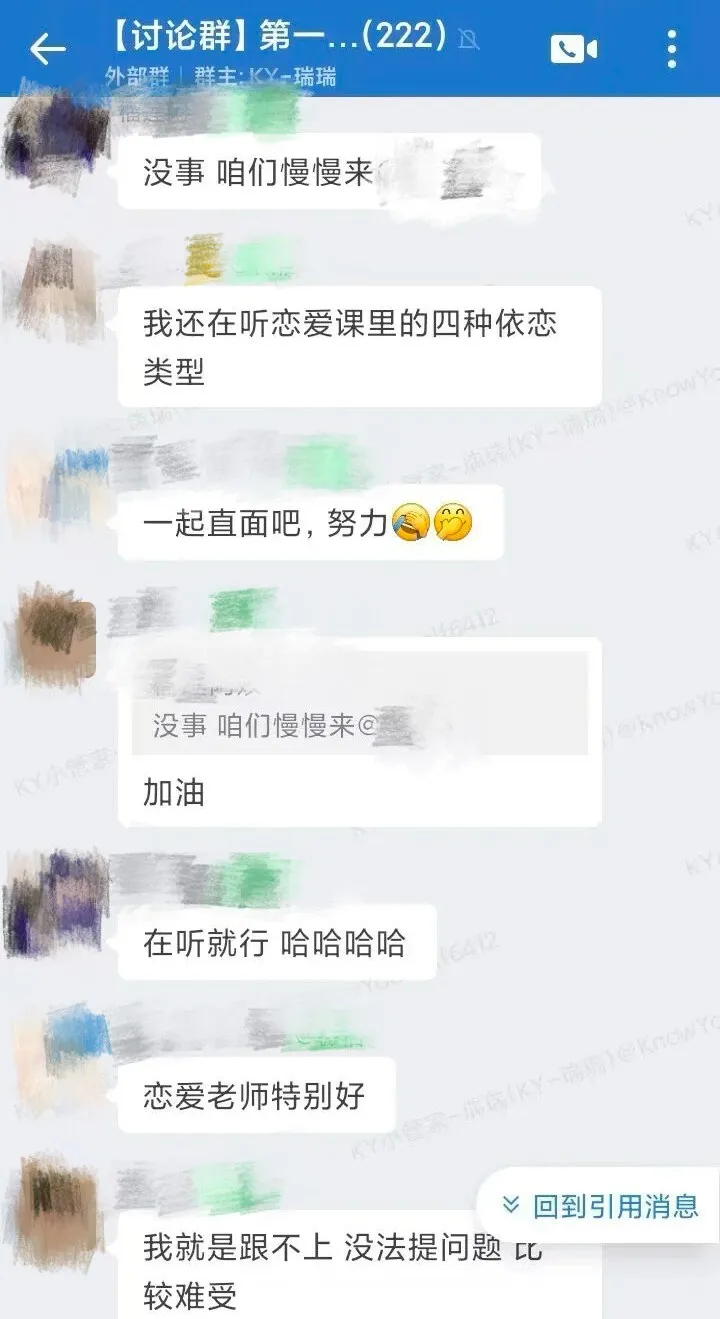Screen dimensions: 720x1319
Task: Select the message 恋爱老师特别好
Action: (x=256, y=1095)
